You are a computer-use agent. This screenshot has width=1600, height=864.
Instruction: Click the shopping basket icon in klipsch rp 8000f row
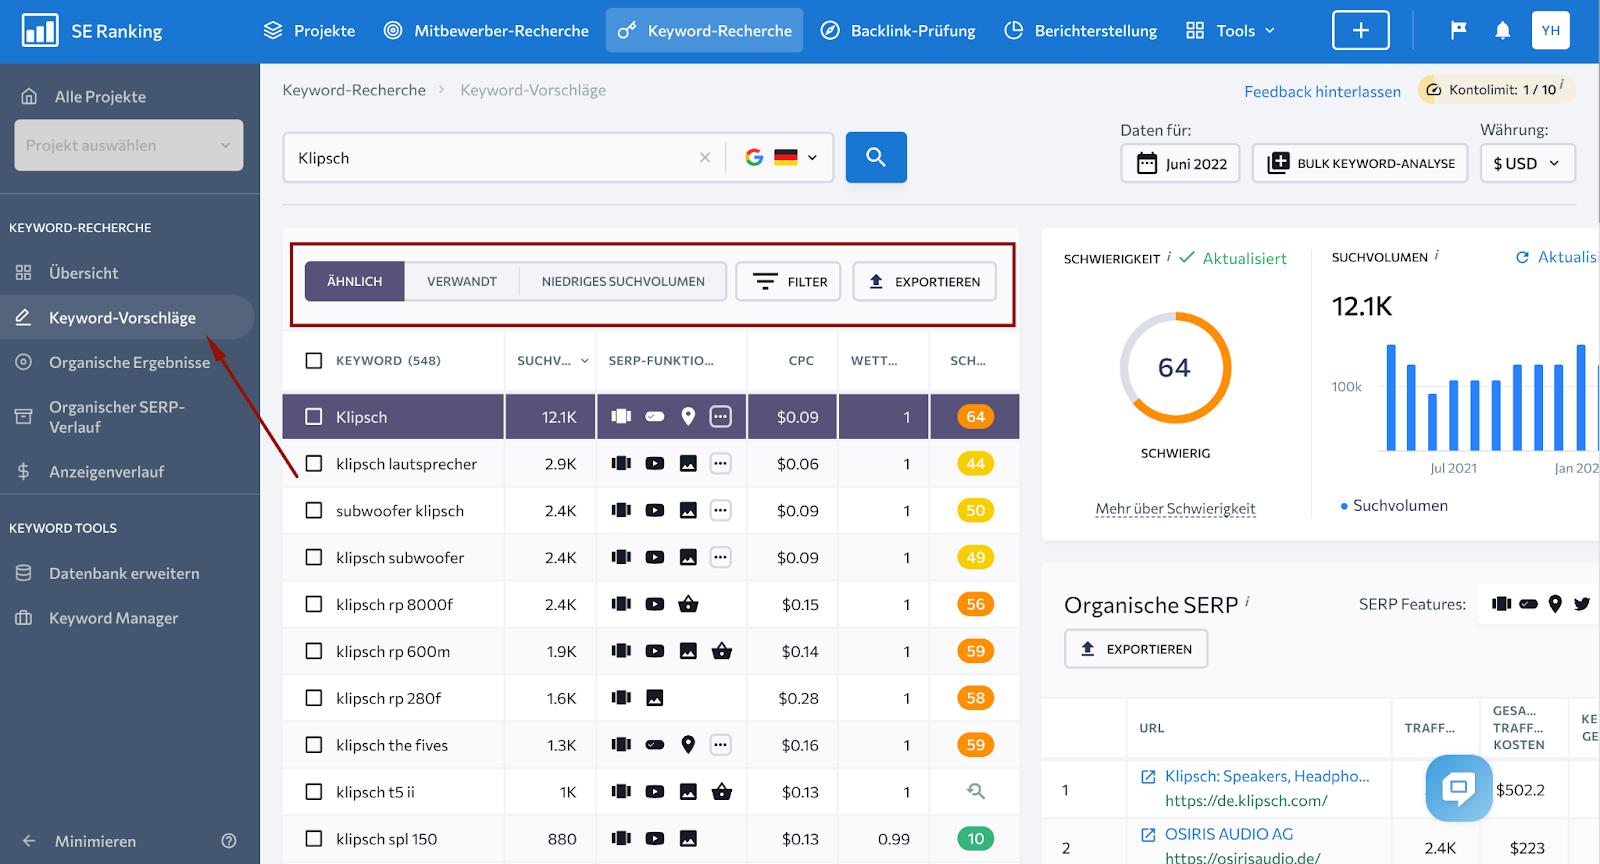click(688, 604)
